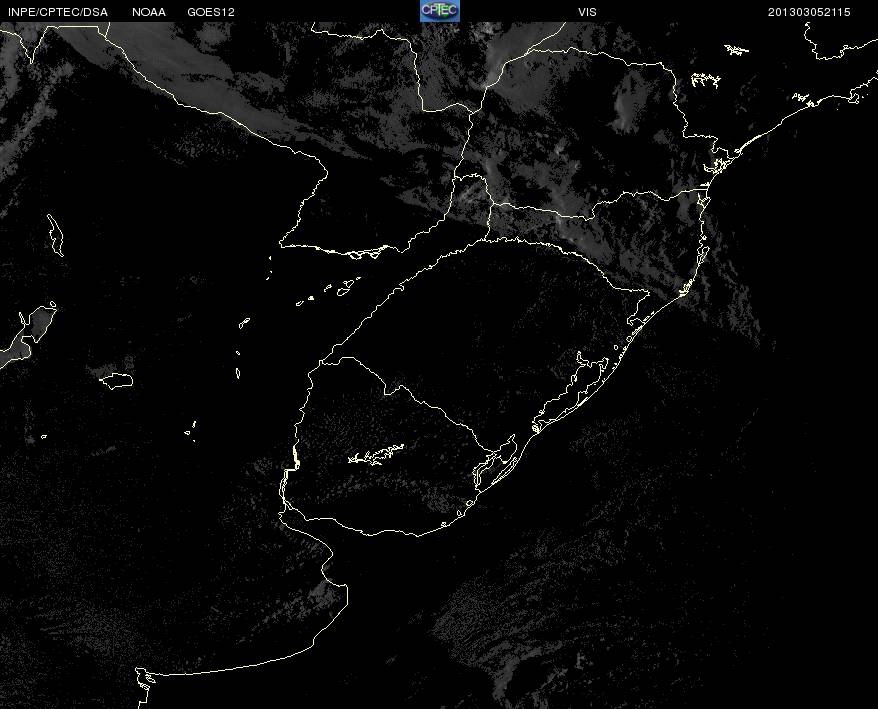Click the GOES12 satellite label
Viewport: 878px width, 709px height.
(x=211, y=12)
